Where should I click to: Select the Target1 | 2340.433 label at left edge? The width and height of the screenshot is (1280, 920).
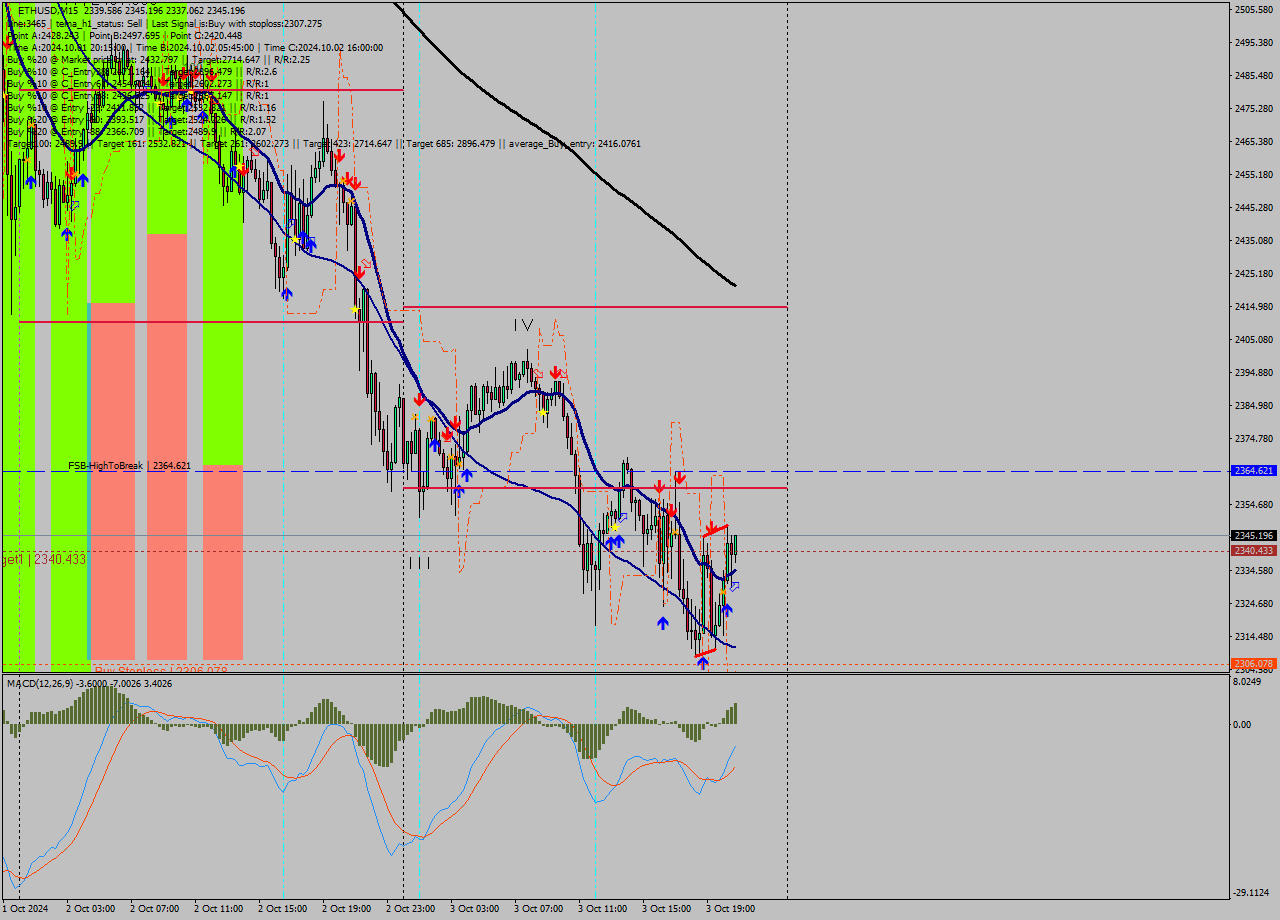pos(43,559)
